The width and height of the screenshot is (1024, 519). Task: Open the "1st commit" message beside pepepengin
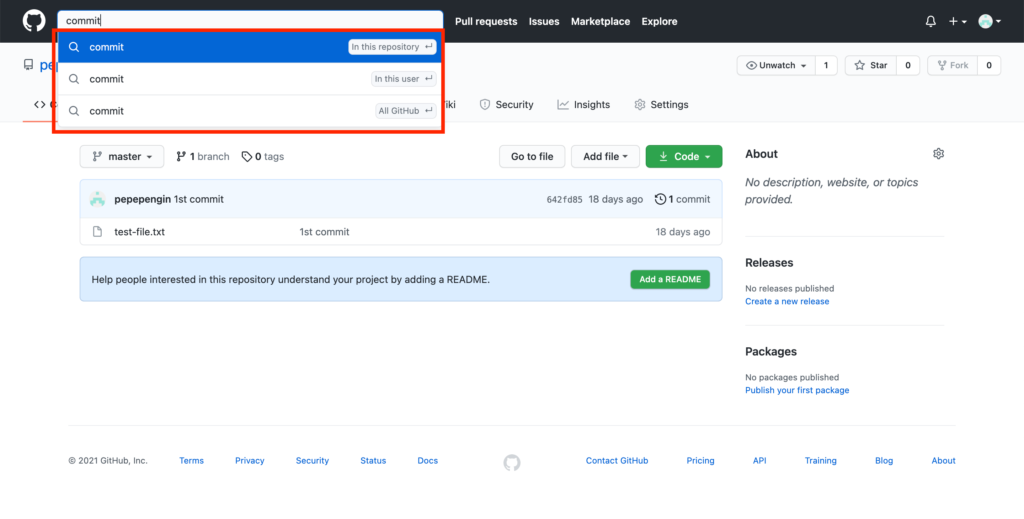coord(199,199)
